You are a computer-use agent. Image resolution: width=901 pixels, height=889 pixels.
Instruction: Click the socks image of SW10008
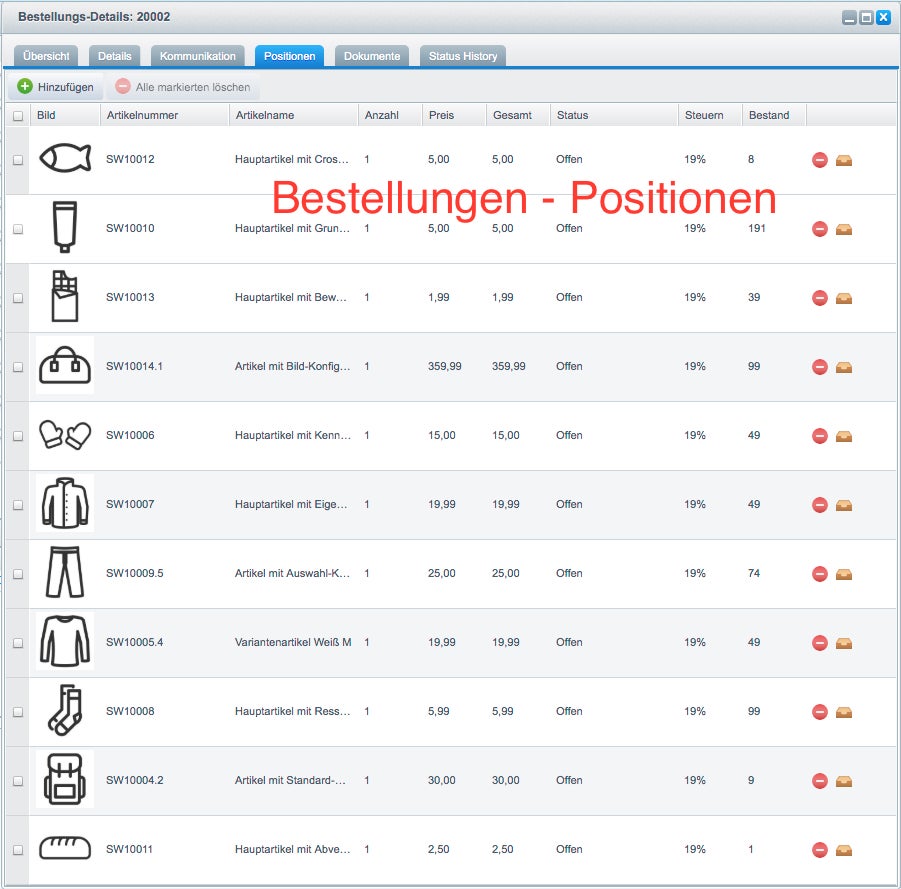pos(65,710)
